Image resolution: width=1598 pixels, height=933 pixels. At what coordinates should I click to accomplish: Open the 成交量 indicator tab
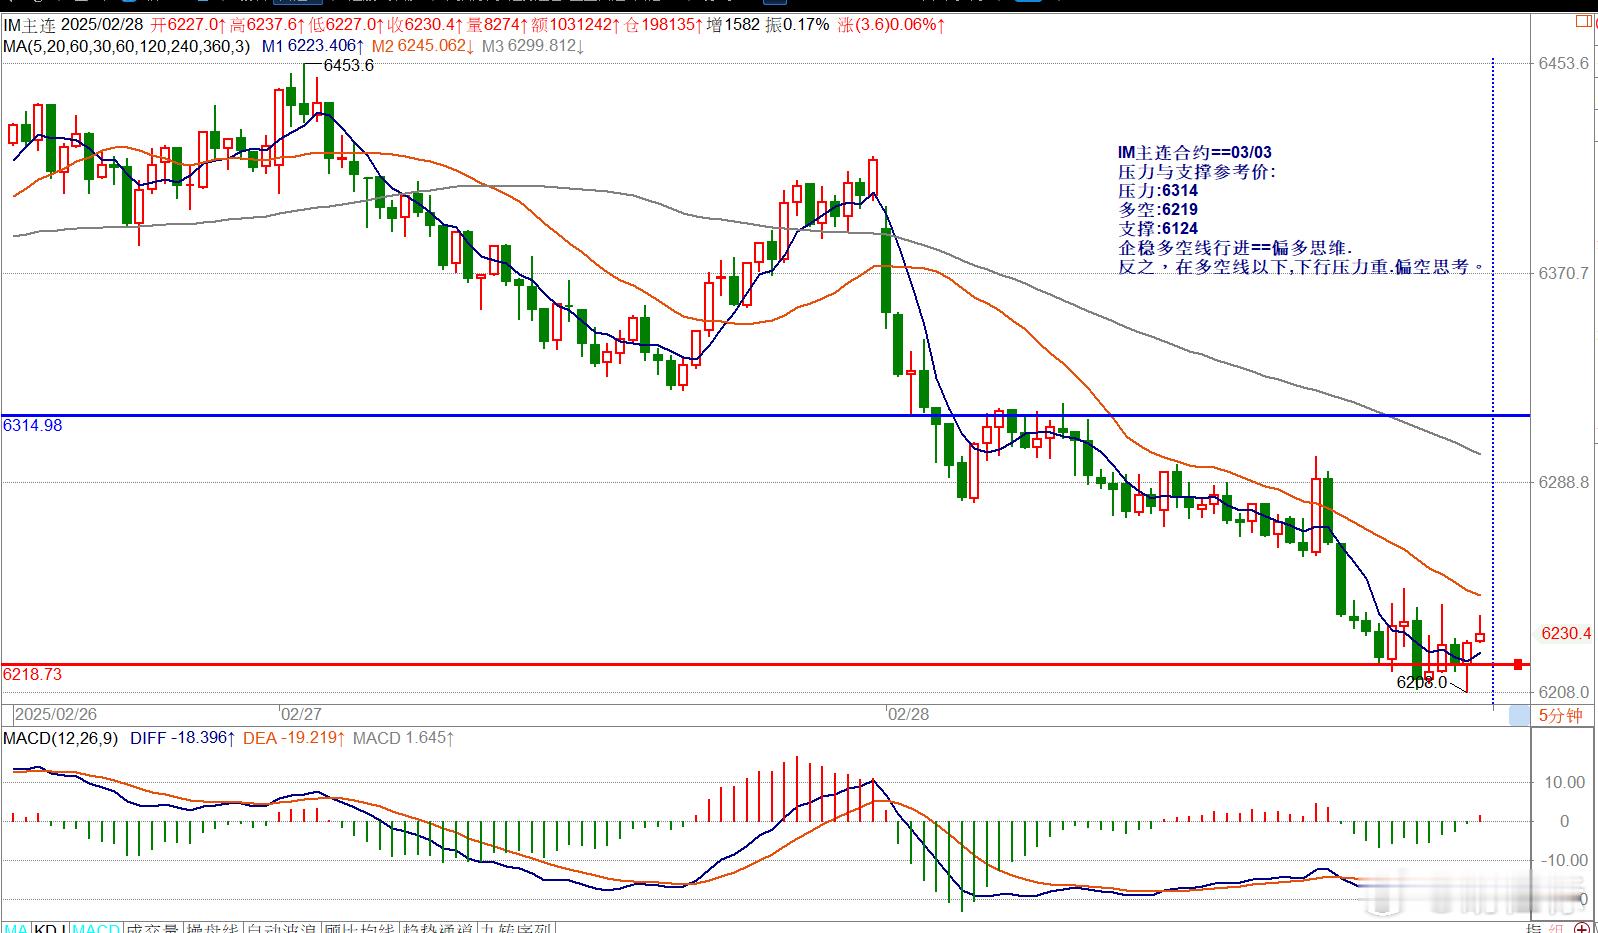(x=153, y=927)
